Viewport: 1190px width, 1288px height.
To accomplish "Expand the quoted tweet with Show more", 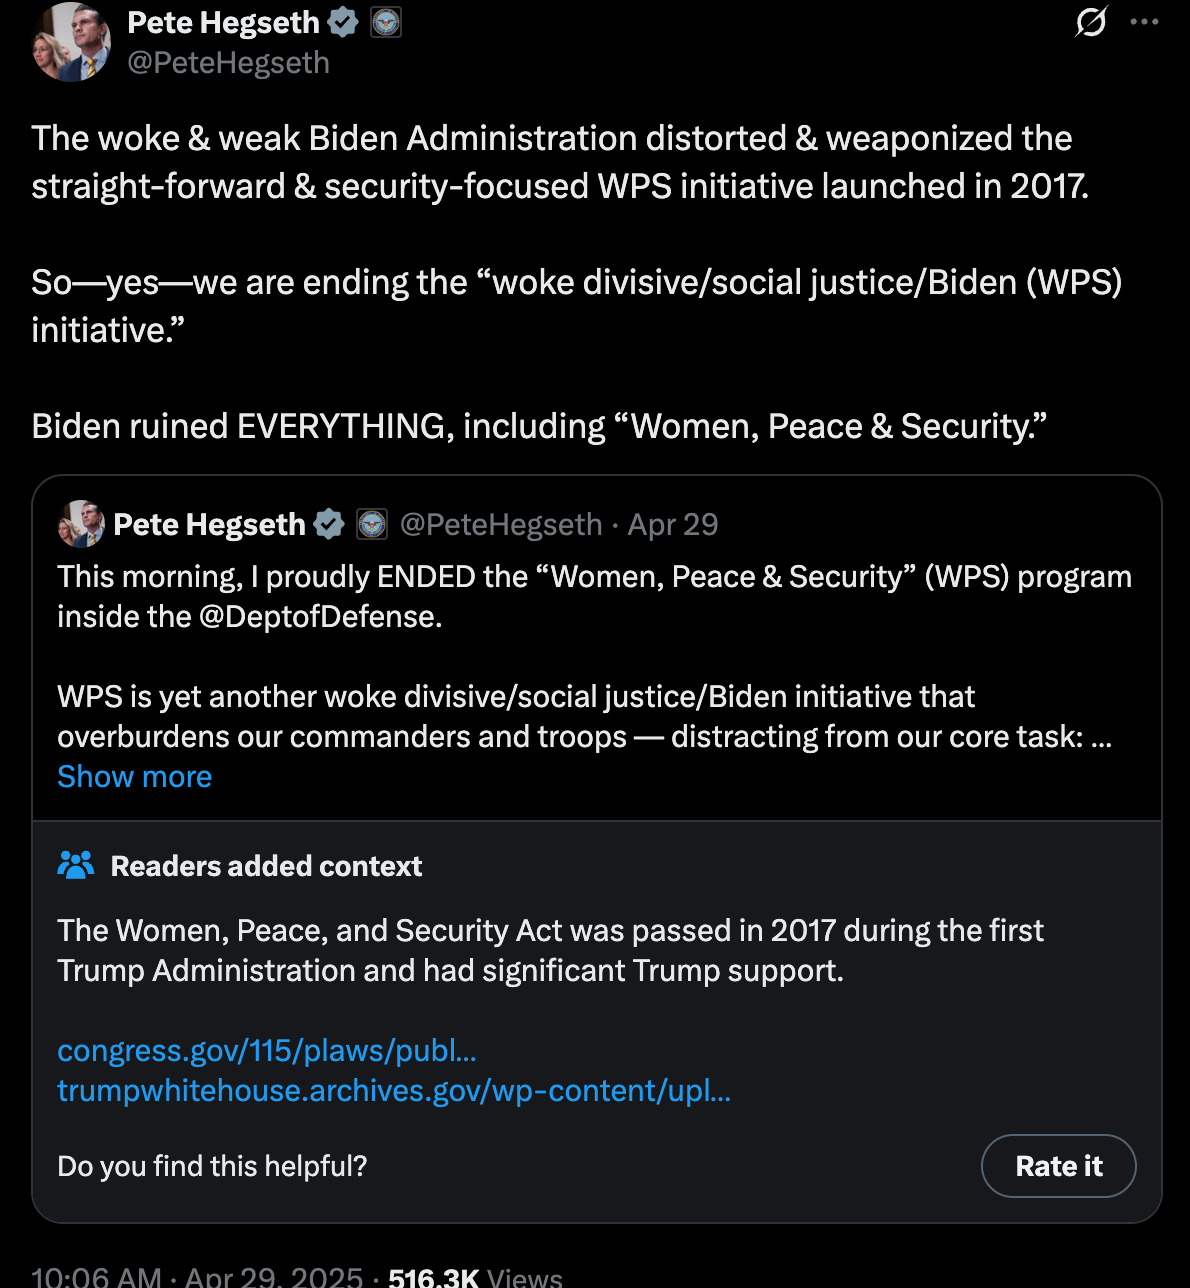I will point(134,776).
